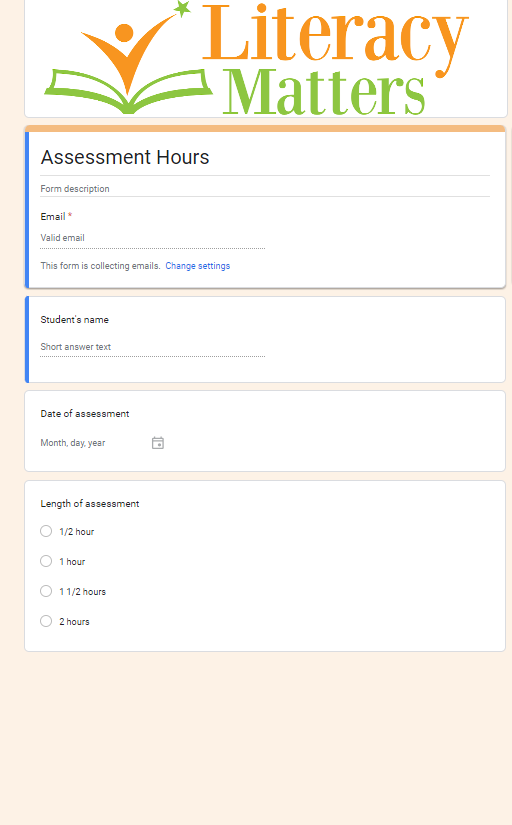Click the Short answer text field
The width and height of the screenshot is (512, 825).
point(153,347)
